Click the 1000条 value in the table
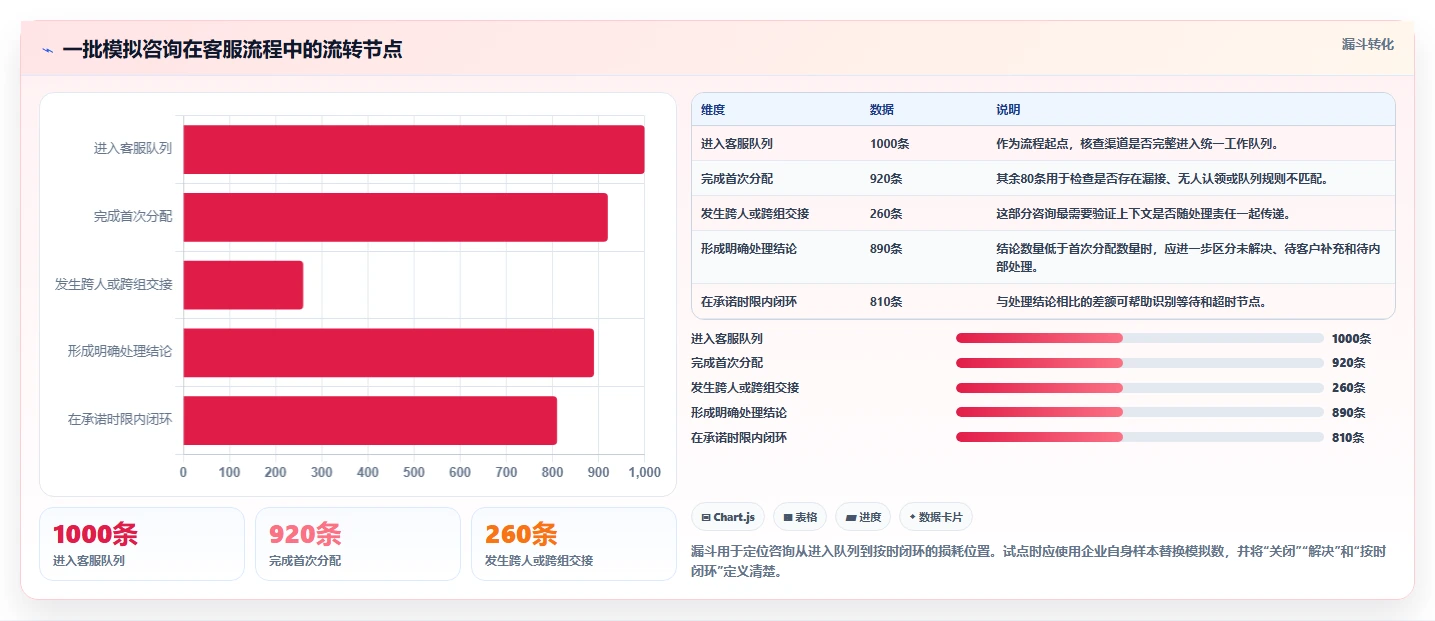 890,143
